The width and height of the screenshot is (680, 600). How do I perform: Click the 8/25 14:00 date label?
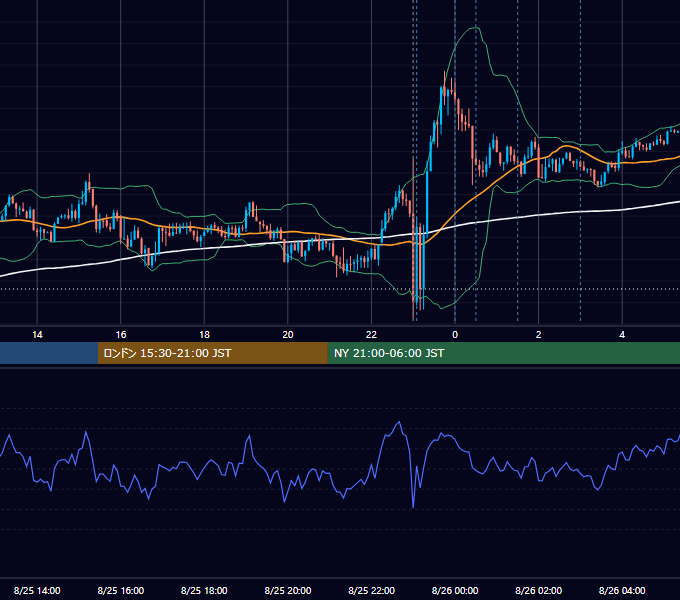(37, 590)
